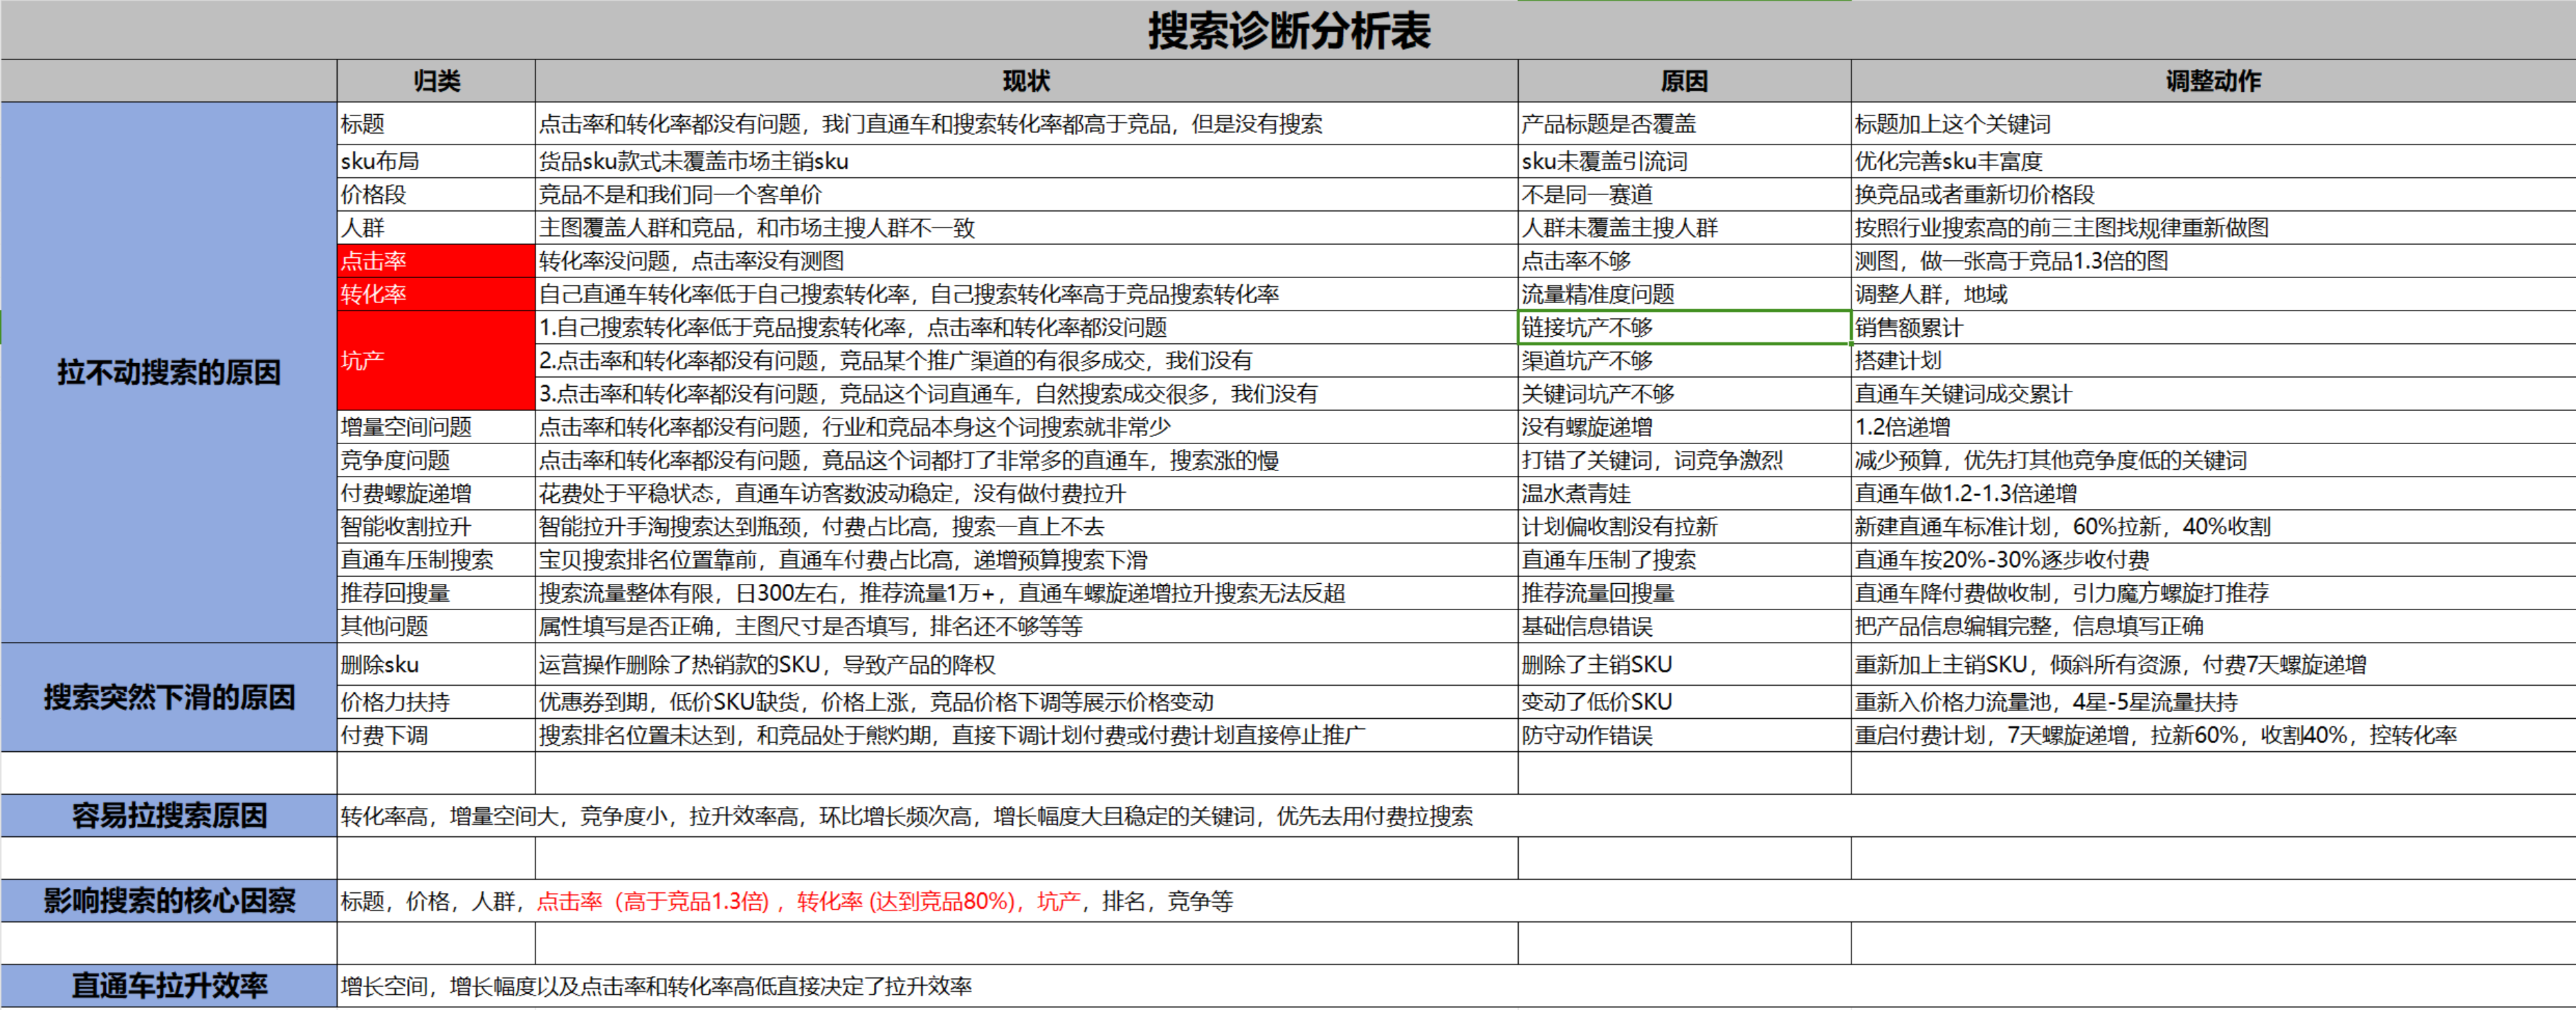2576x1010 pixels.
Task: Click the 直通车关键词成交累计 cell
Action: (2213, 393)
